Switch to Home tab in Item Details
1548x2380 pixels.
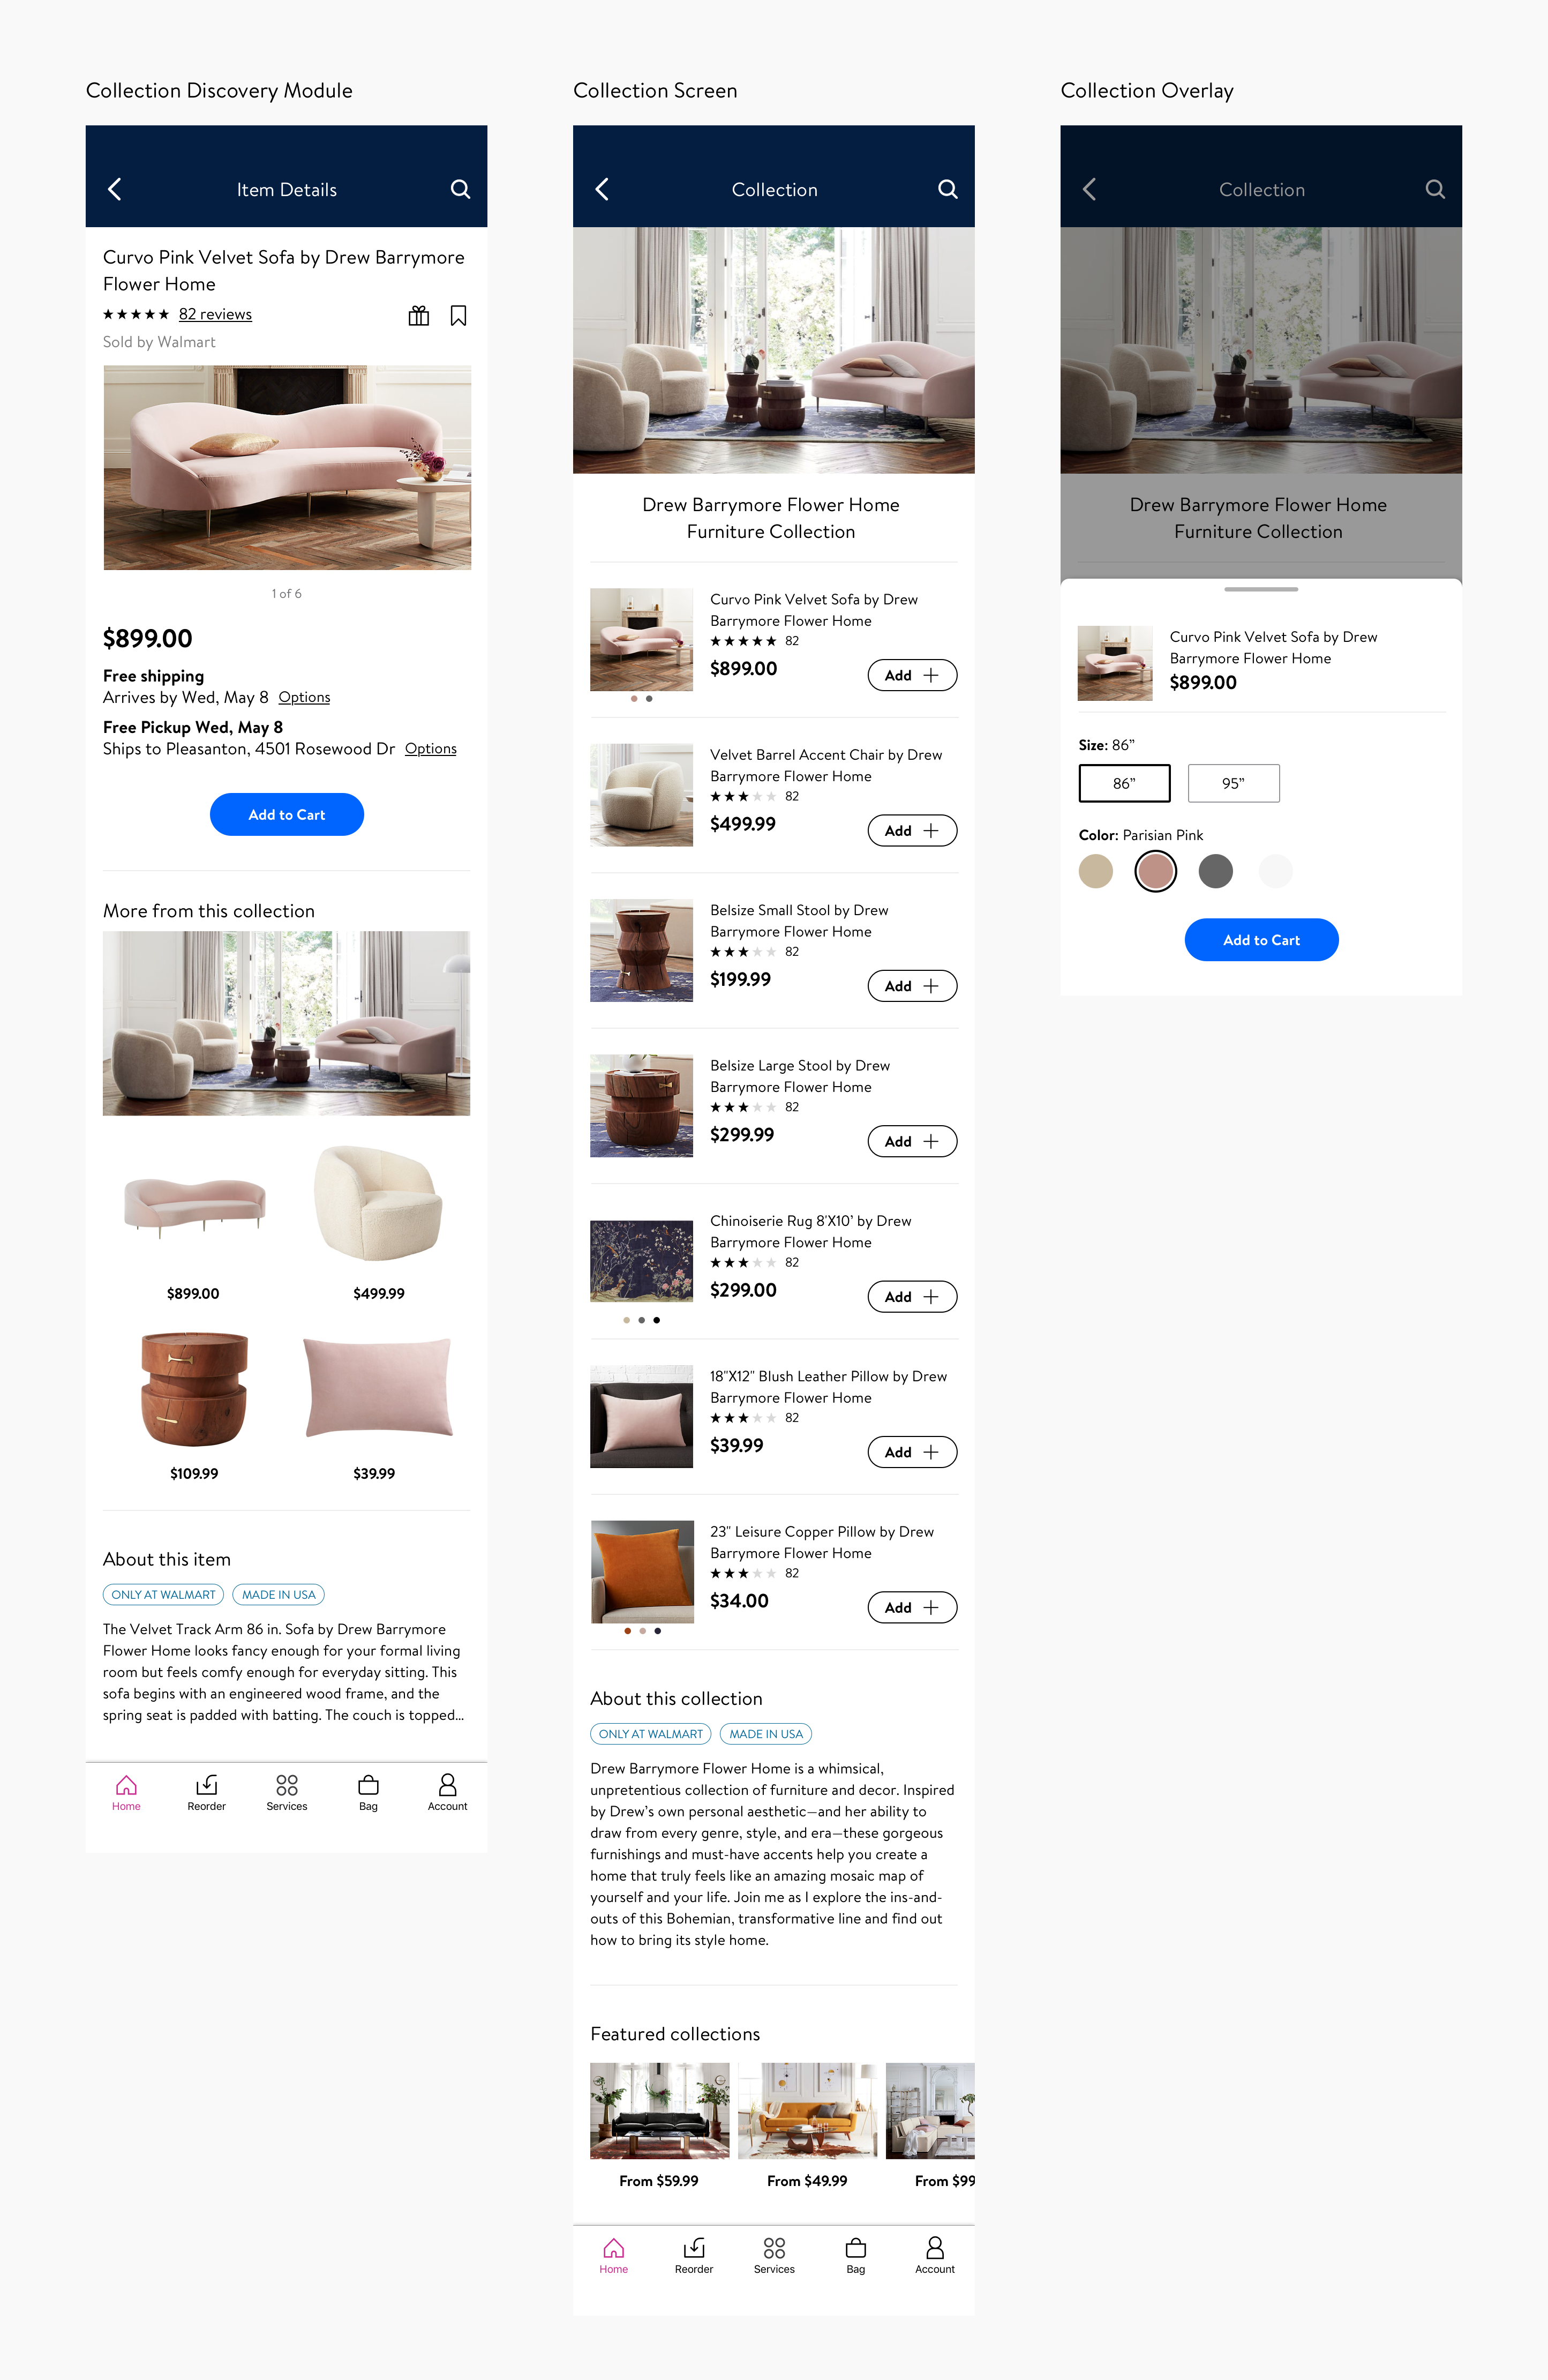(126, 1792)
